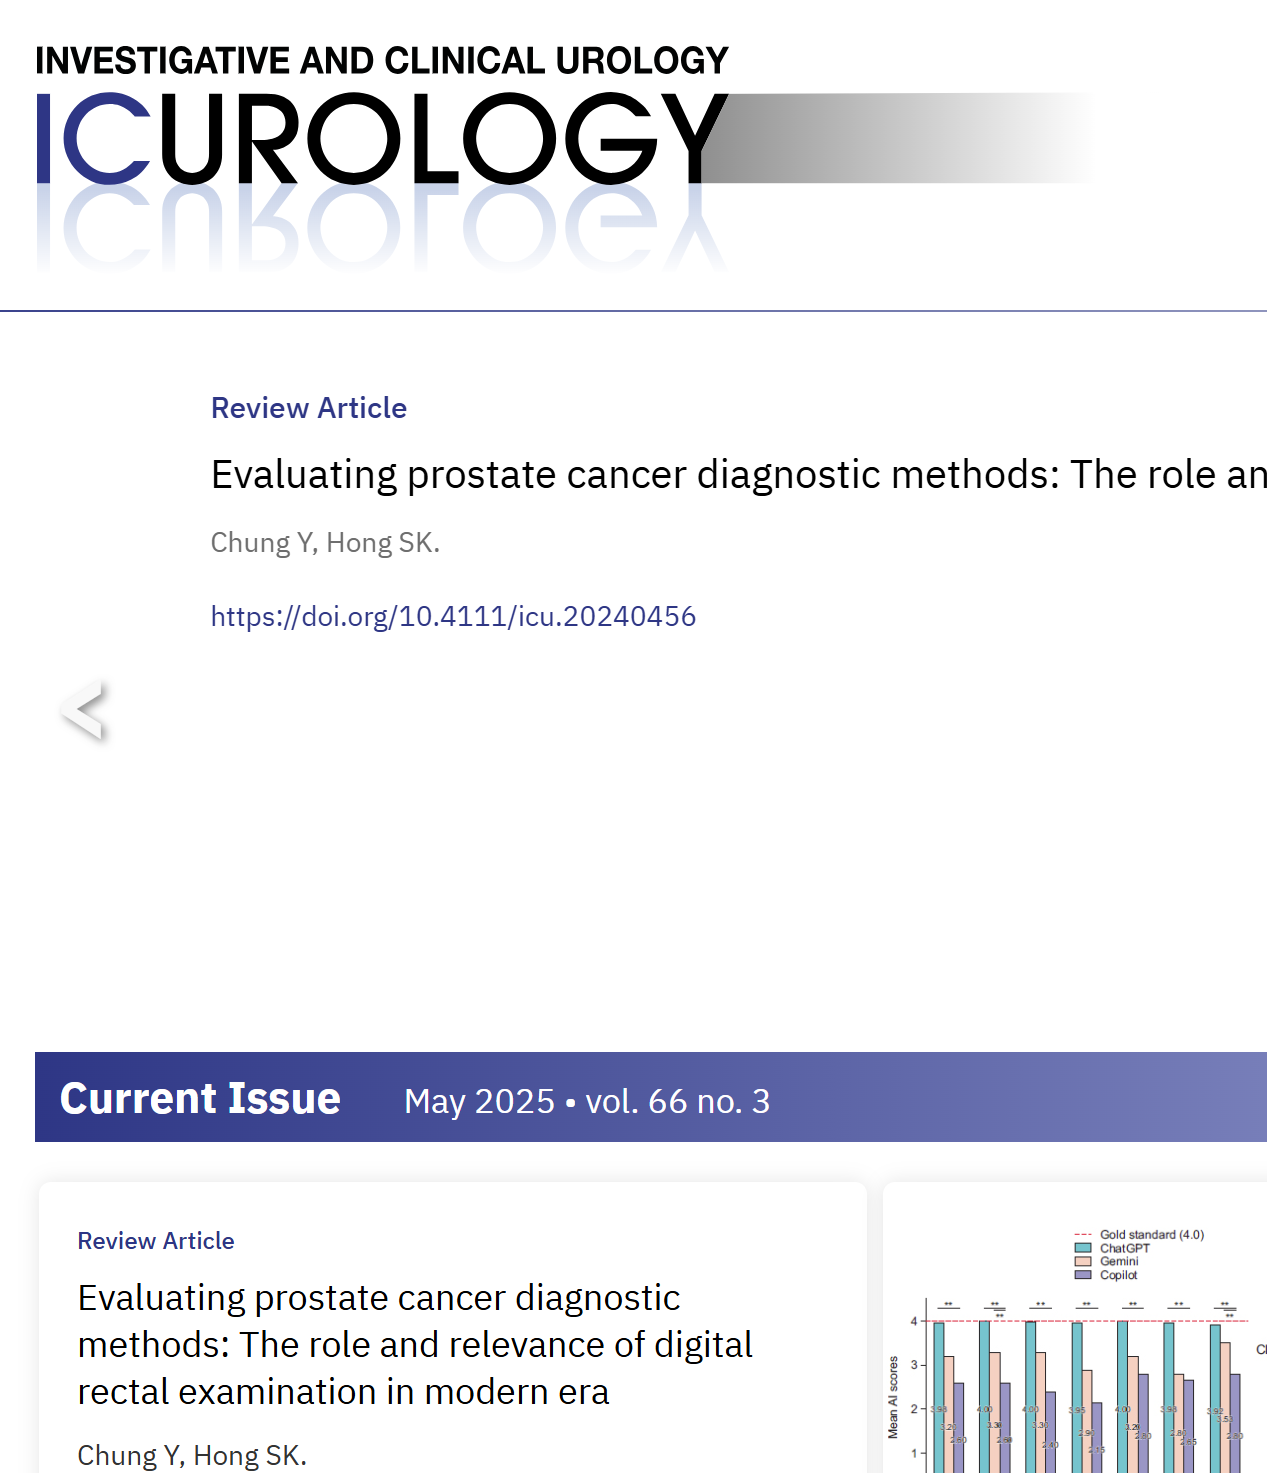The image size is (1267, 1473).
Task: Click the purple Copilot legend swatch
Action: [x=1083, y=1275]
